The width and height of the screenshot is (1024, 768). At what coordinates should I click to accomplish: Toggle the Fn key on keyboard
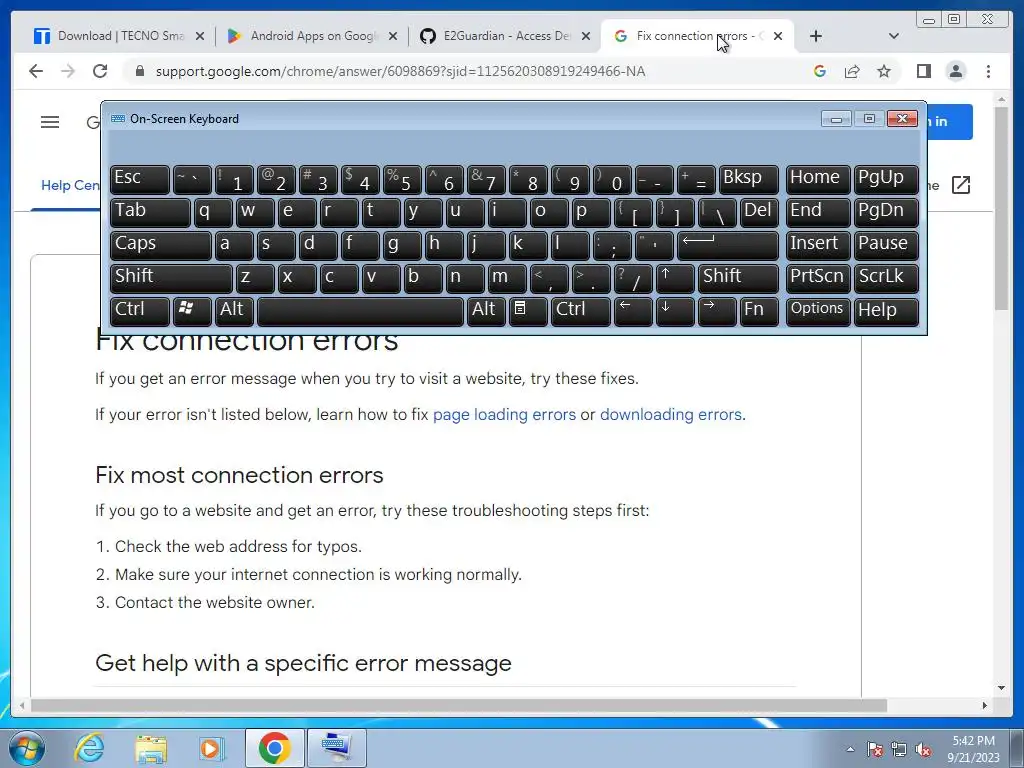(x=759, y=312)
